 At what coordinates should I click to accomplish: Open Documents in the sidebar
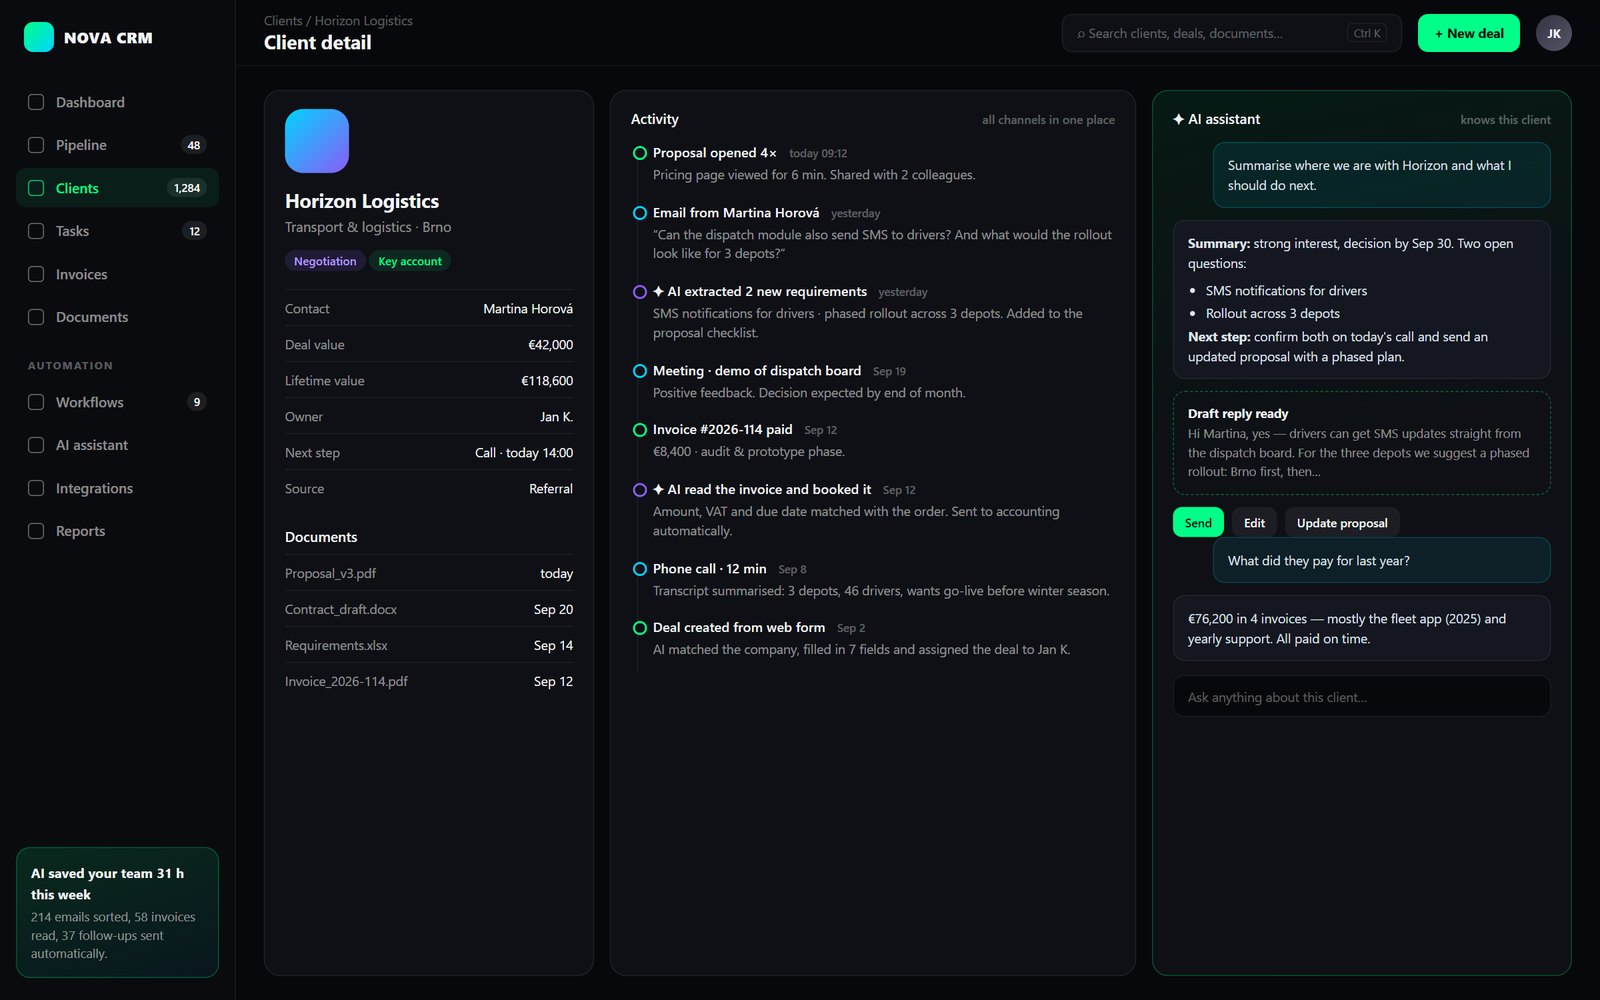tap(117, 317)
